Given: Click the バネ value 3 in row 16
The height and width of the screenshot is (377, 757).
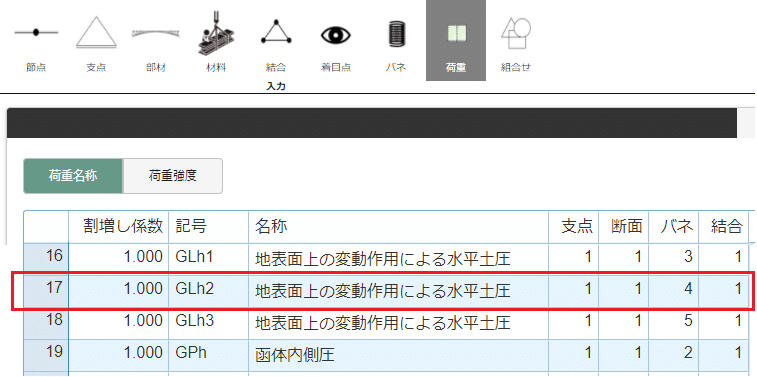Looking at the screenshot, I should click(x=673, y=258).
